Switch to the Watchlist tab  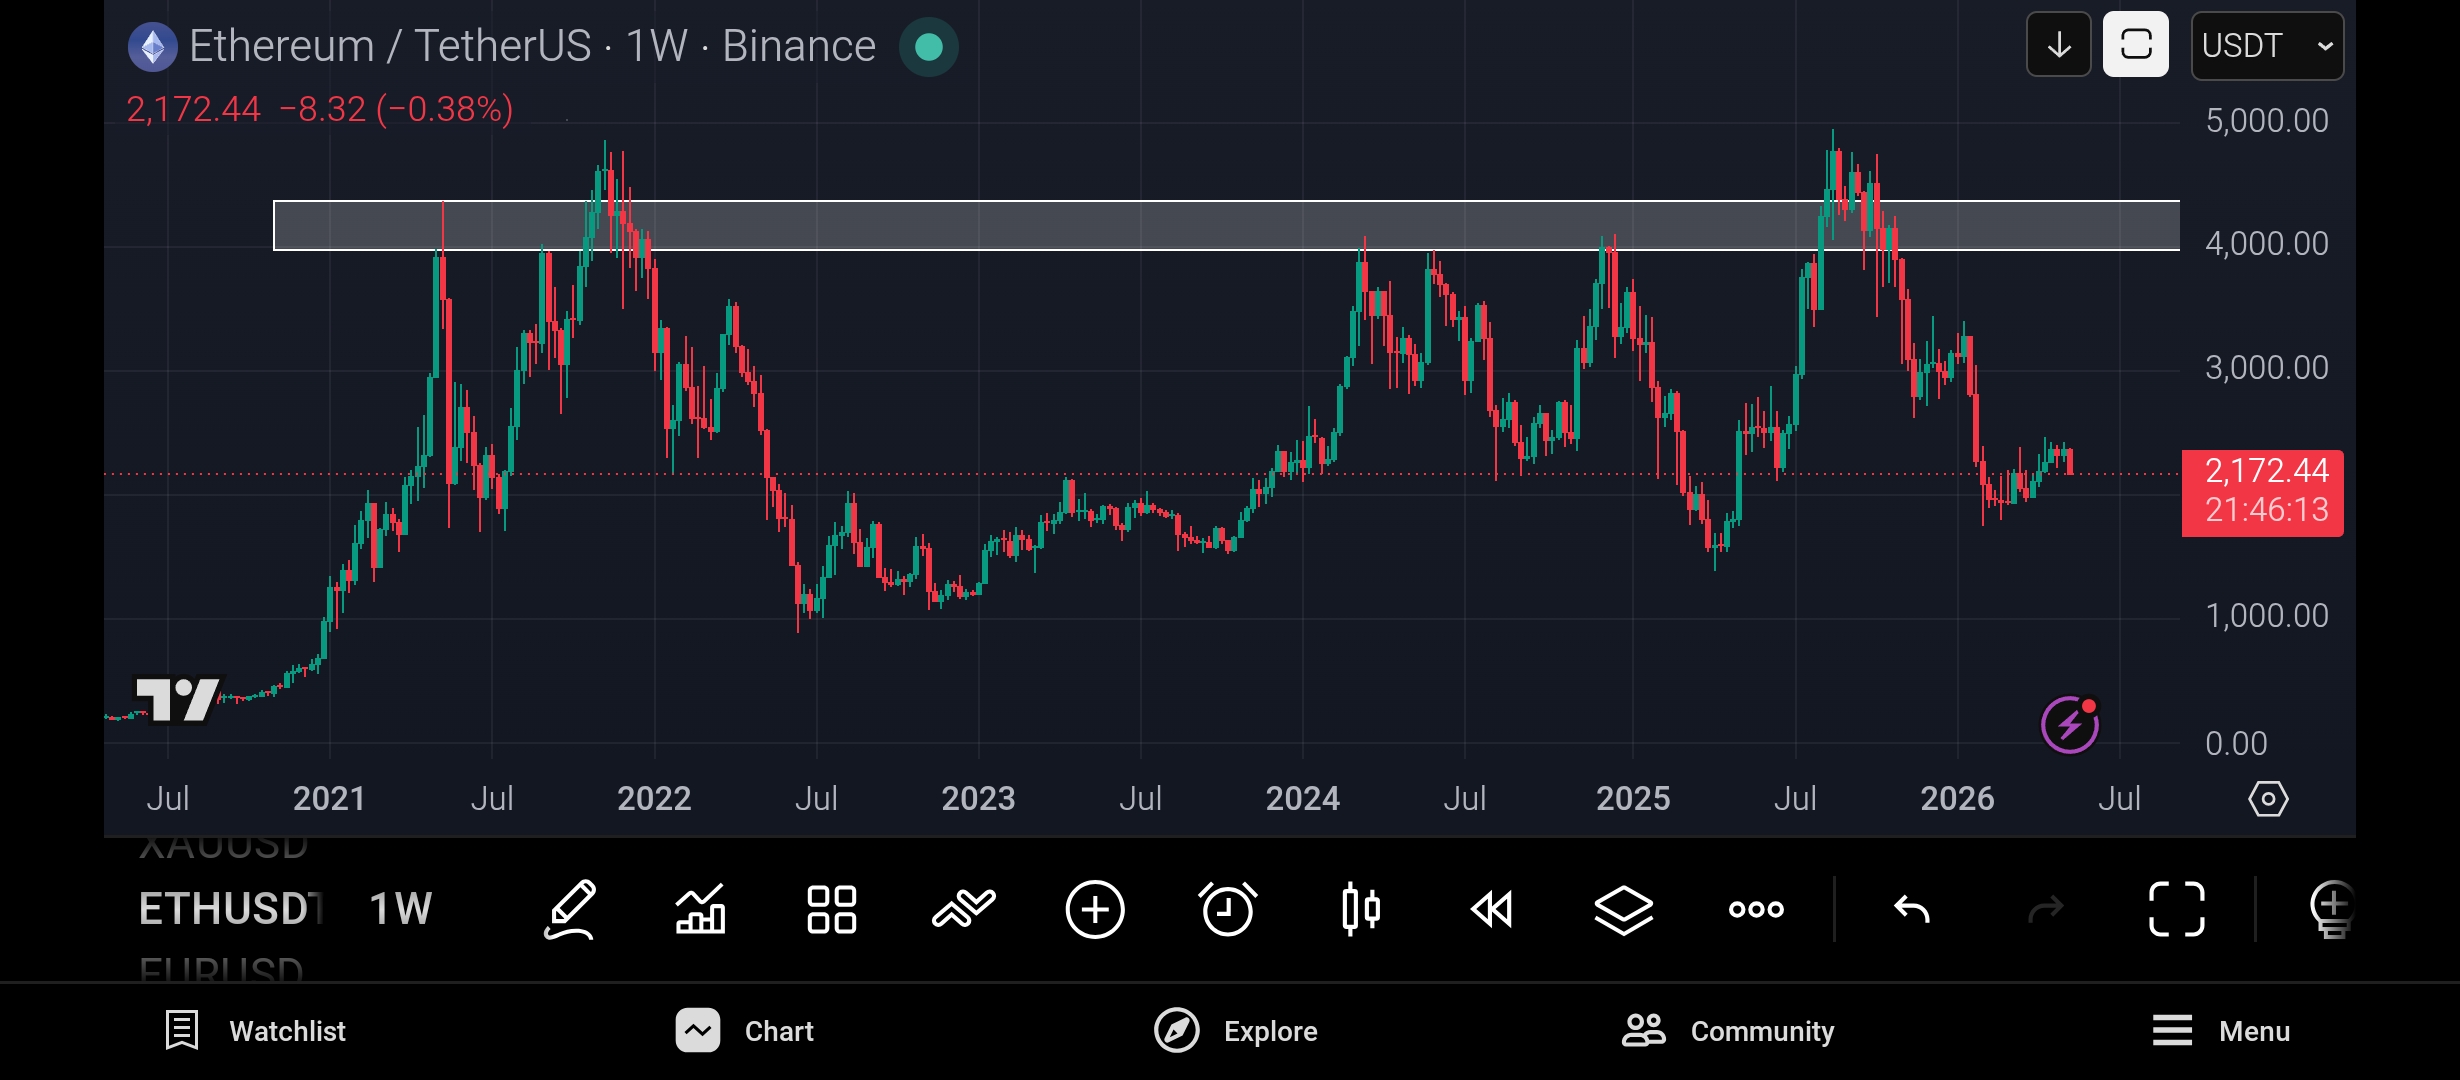pos(255,1031)
